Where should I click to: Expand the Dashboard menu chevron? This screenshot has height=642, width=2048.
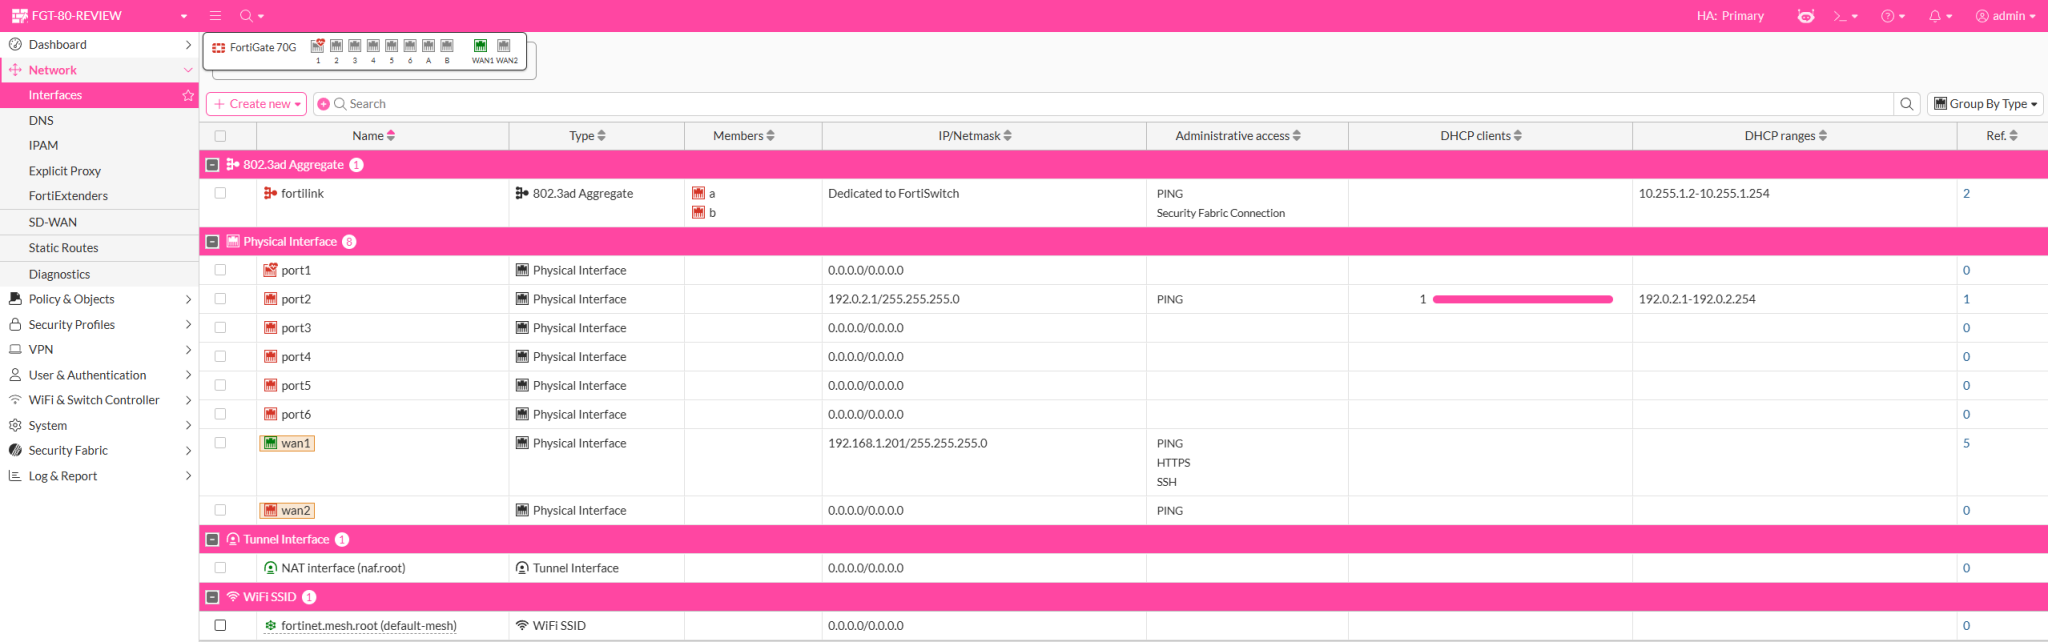click(188, 45)
